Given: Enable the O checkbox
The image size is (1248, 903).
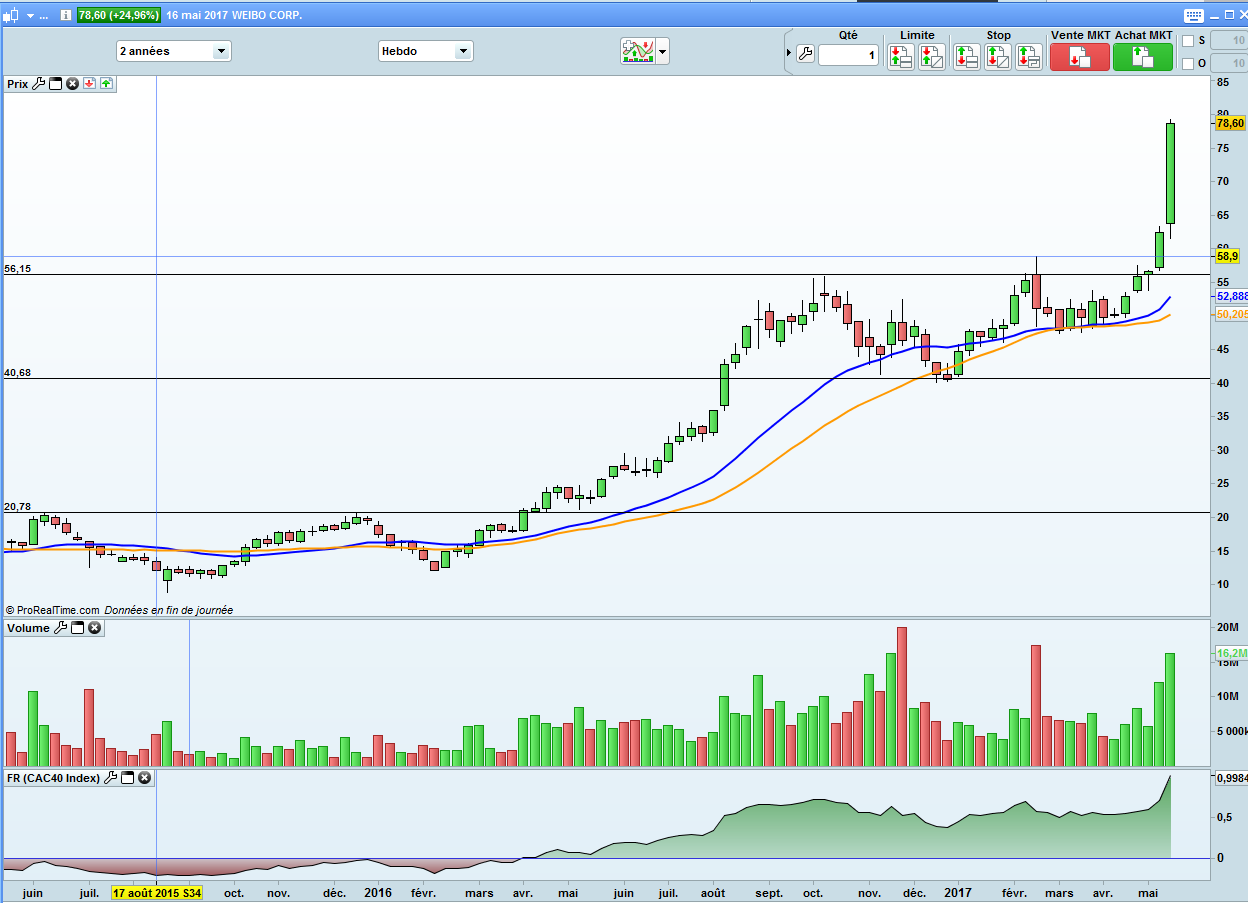Looking at the screenshot, I should pyautogui.click(x=1188, y=64).
